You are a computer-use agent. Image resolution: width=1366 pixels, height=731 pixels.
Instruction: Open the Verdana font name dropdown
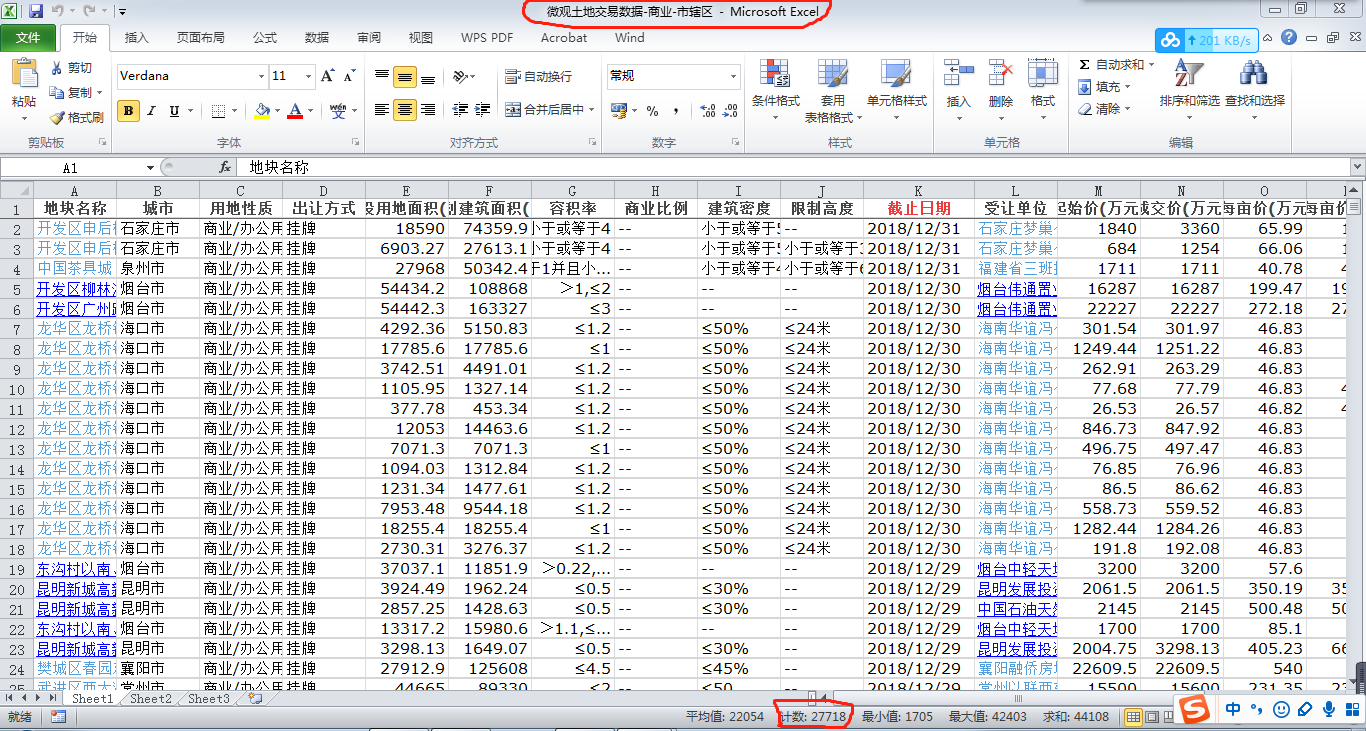pyautogui.click(x=261, y=76)
